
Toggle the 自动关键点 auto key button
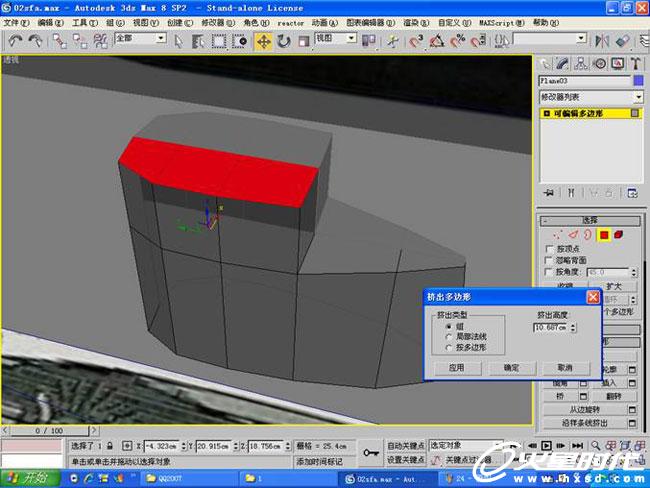[x=406, y=446]
